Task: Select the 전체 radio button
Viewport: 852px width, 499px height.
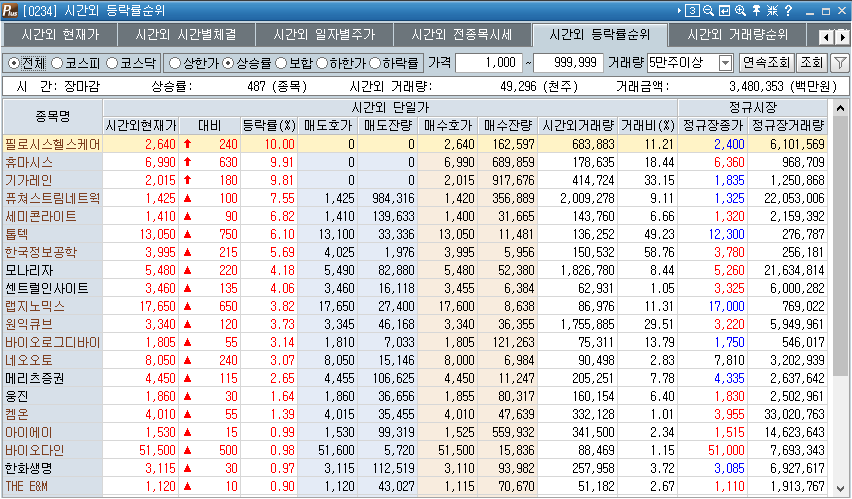Action: (14, 63)
